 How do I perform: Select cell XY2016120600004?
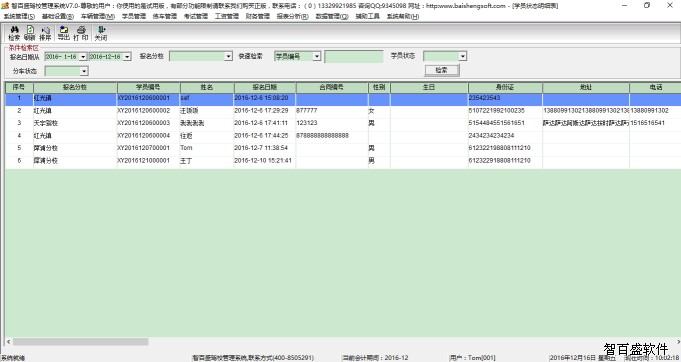(x=149, y=136)
